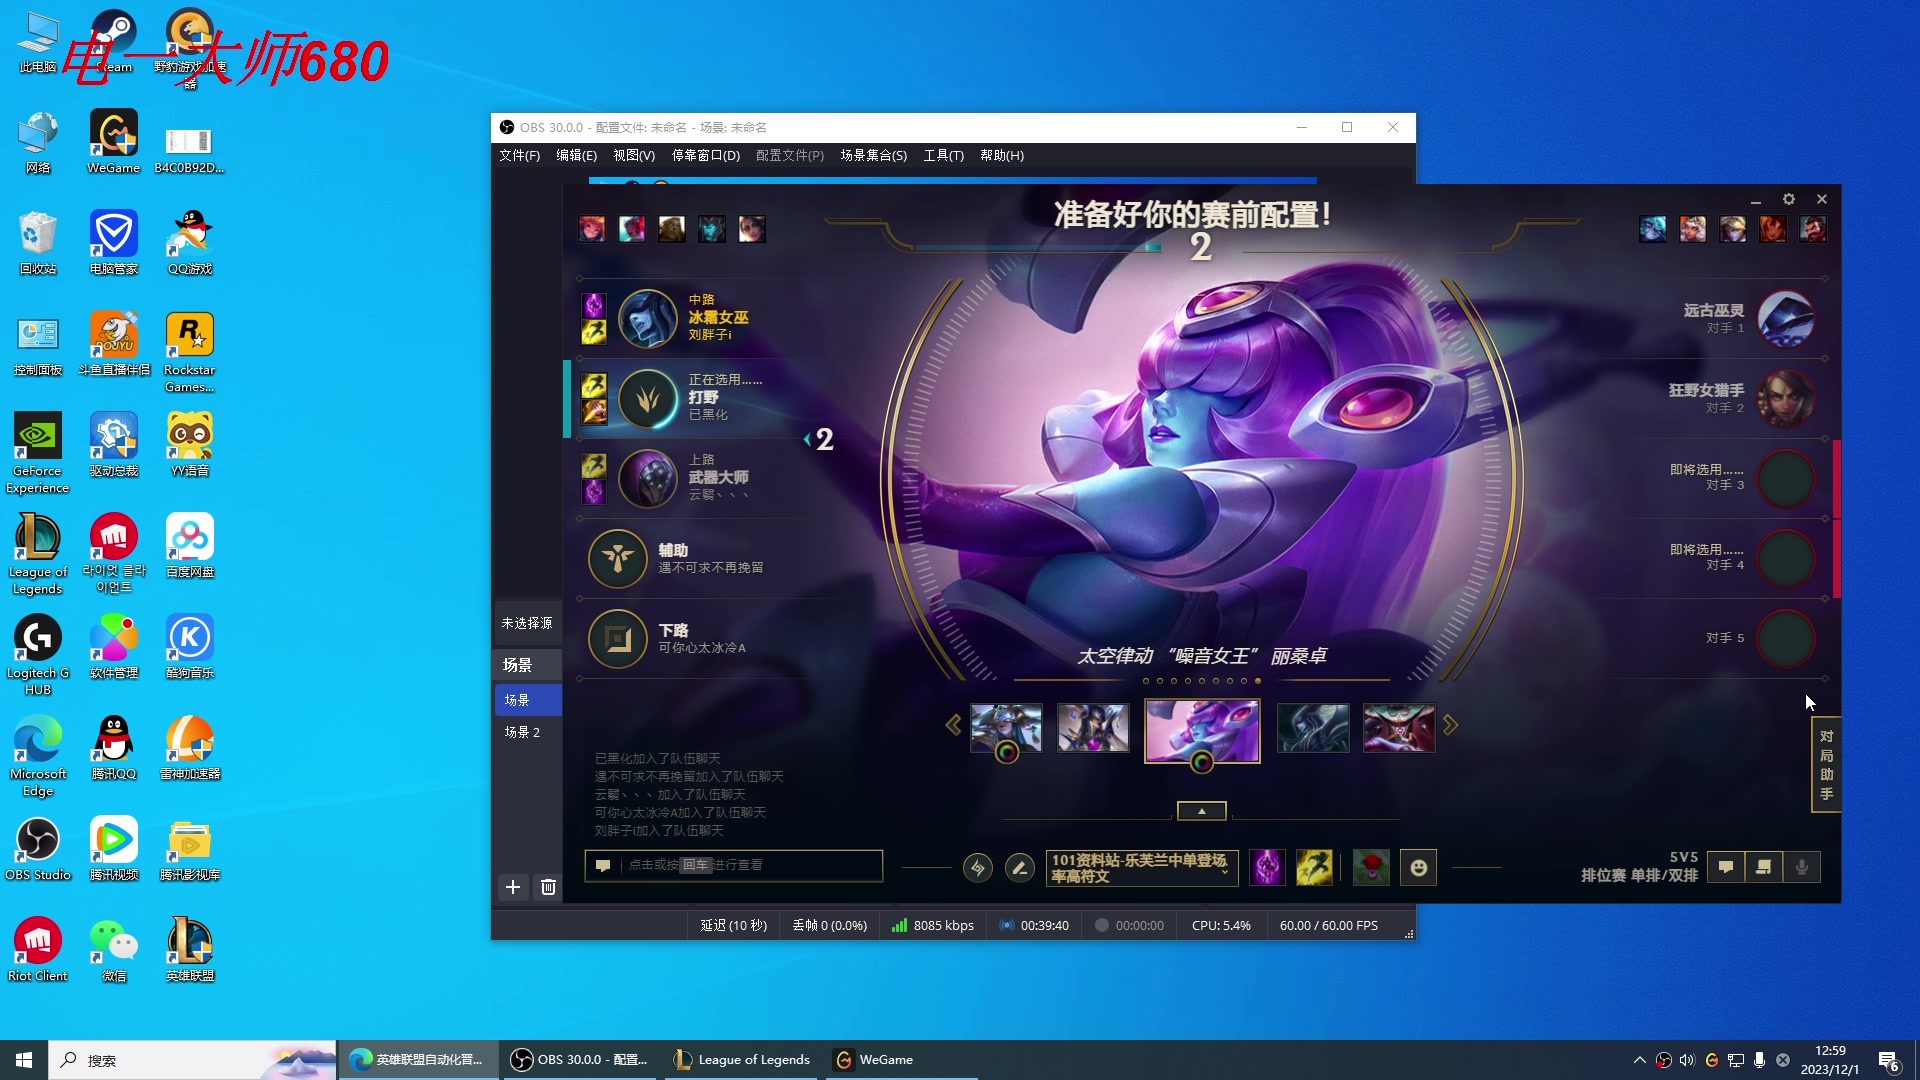Switch to League of Legends taskbar window
Screen dimensions: 1920x1080
click(x=741, y=1060)
